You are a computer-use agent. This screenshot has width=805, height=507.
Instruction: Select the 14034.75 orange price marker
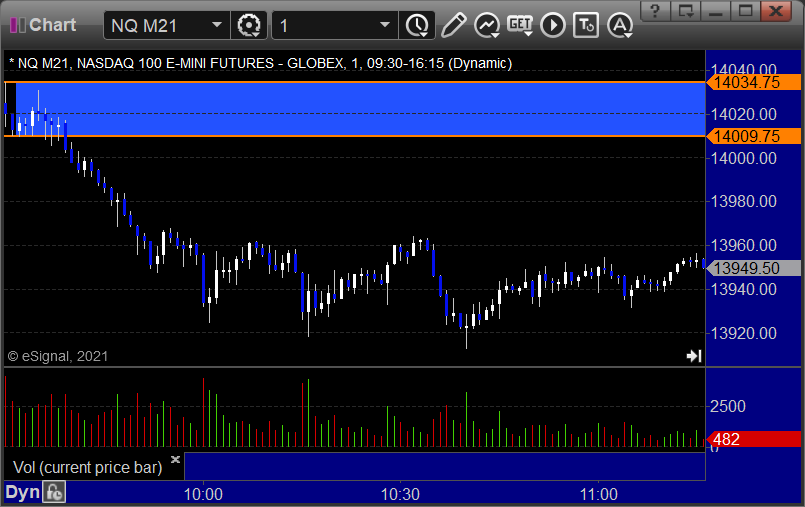click(754, 82)
